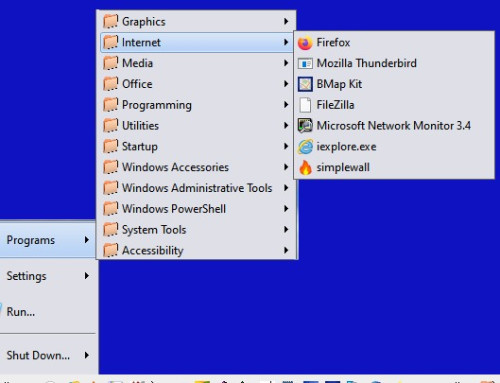Run iexplore.exe
The width and height of the screenshot is (500, 383).
click(394, 147)
